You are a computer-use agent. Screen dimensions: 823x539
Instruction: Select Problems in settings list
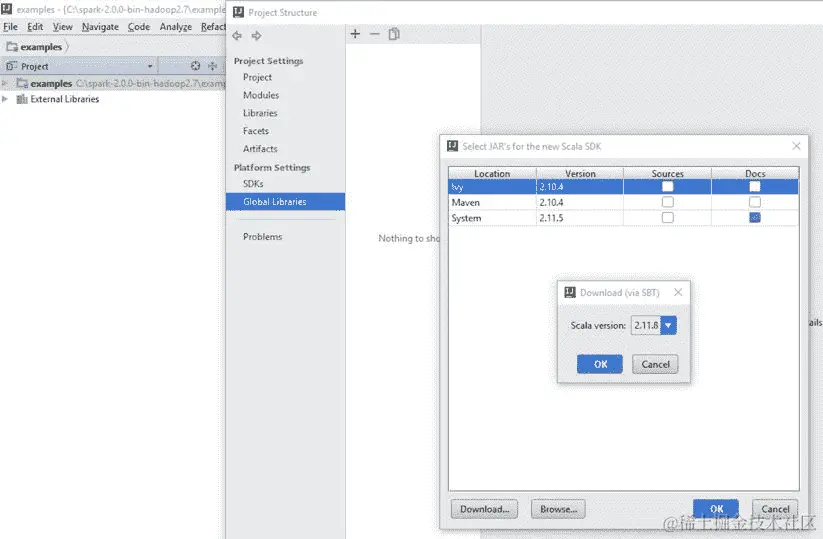coord(262,237)
